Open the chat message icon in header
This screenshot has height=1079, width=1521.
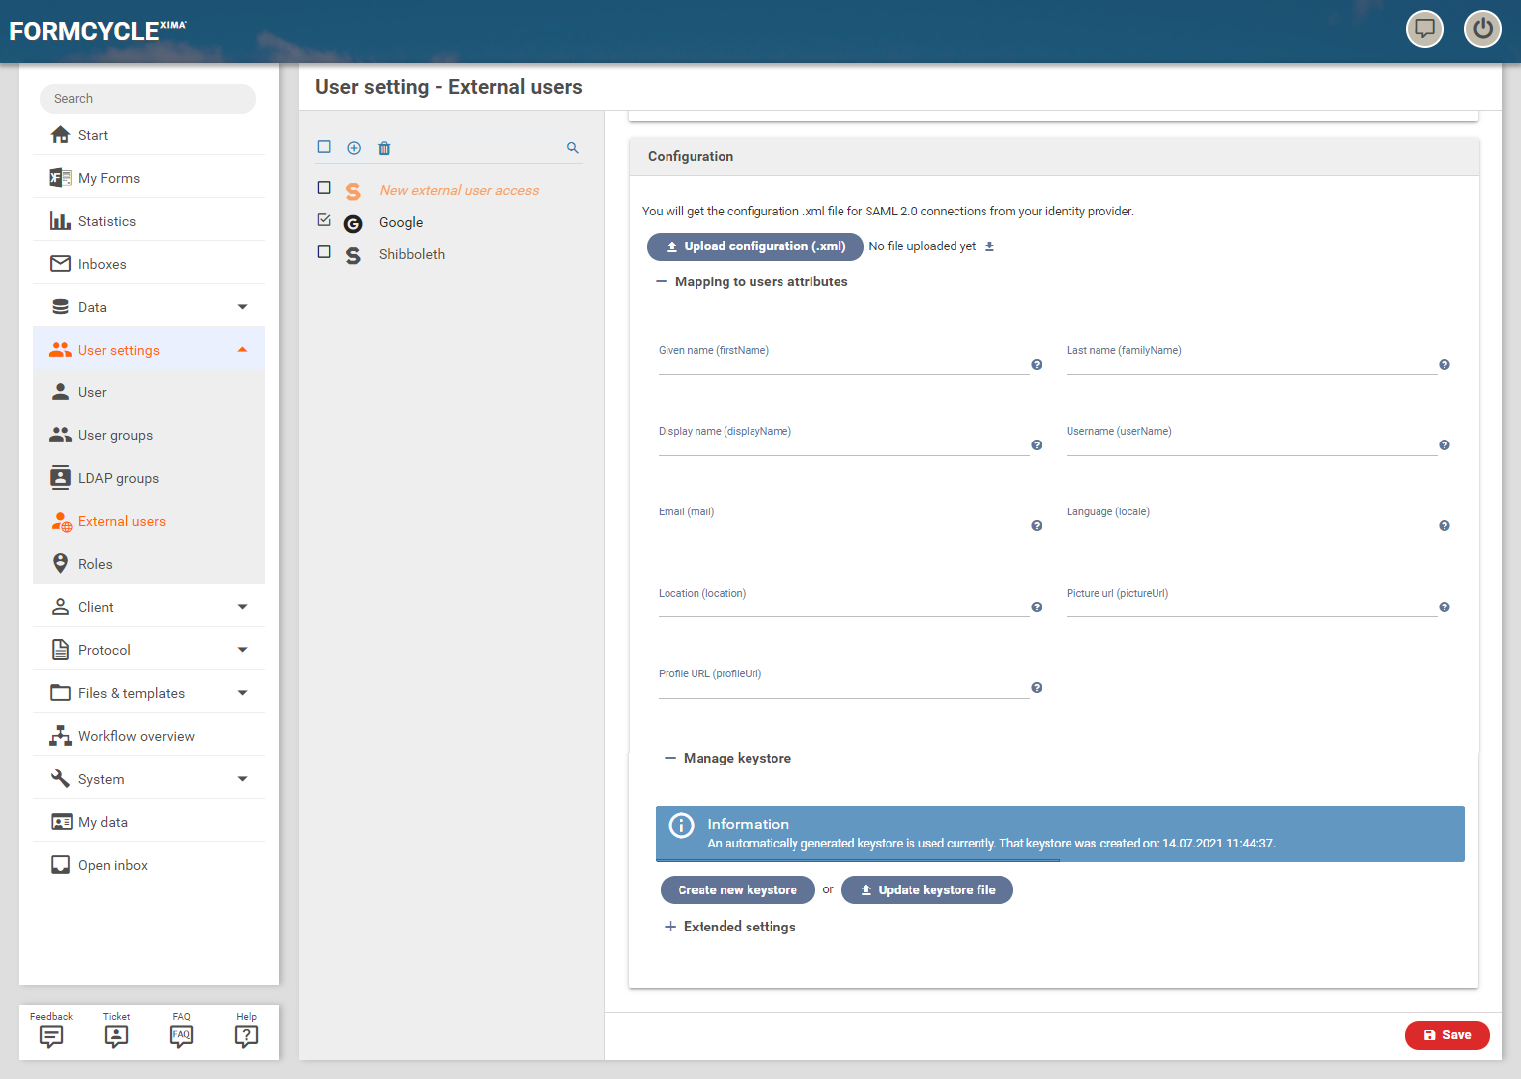point(1425,29)
